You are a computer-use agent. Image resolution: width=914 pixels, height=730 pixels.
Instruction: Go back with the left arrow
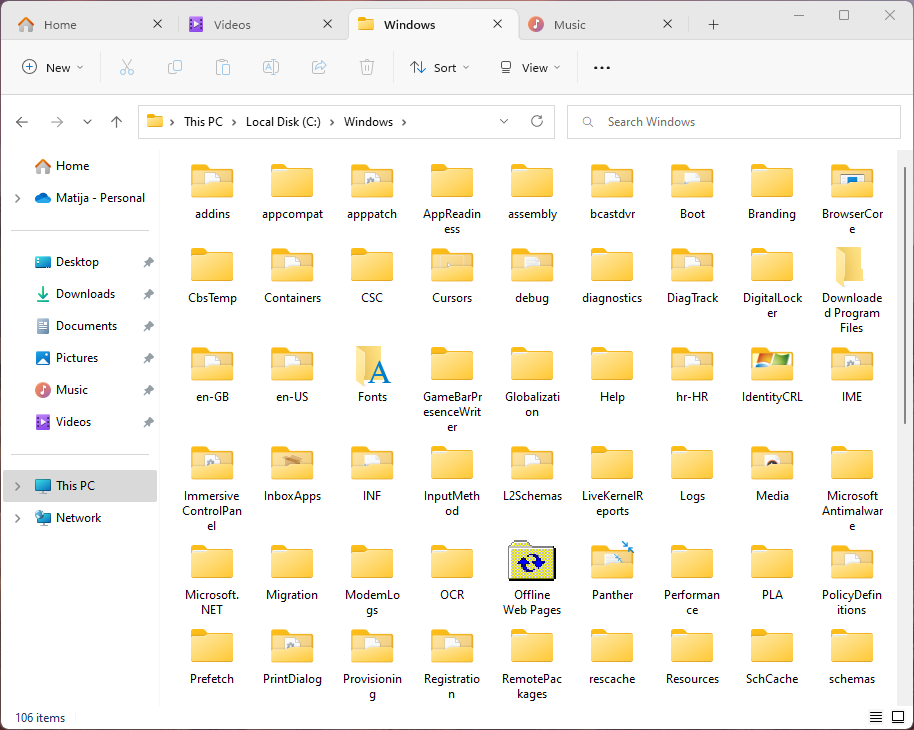22,122
